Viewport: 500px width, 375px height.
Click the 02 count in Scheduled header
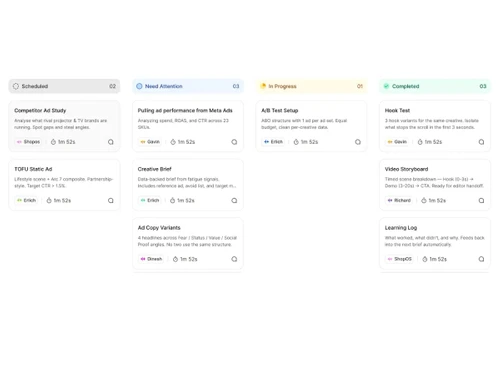point(113,86)
